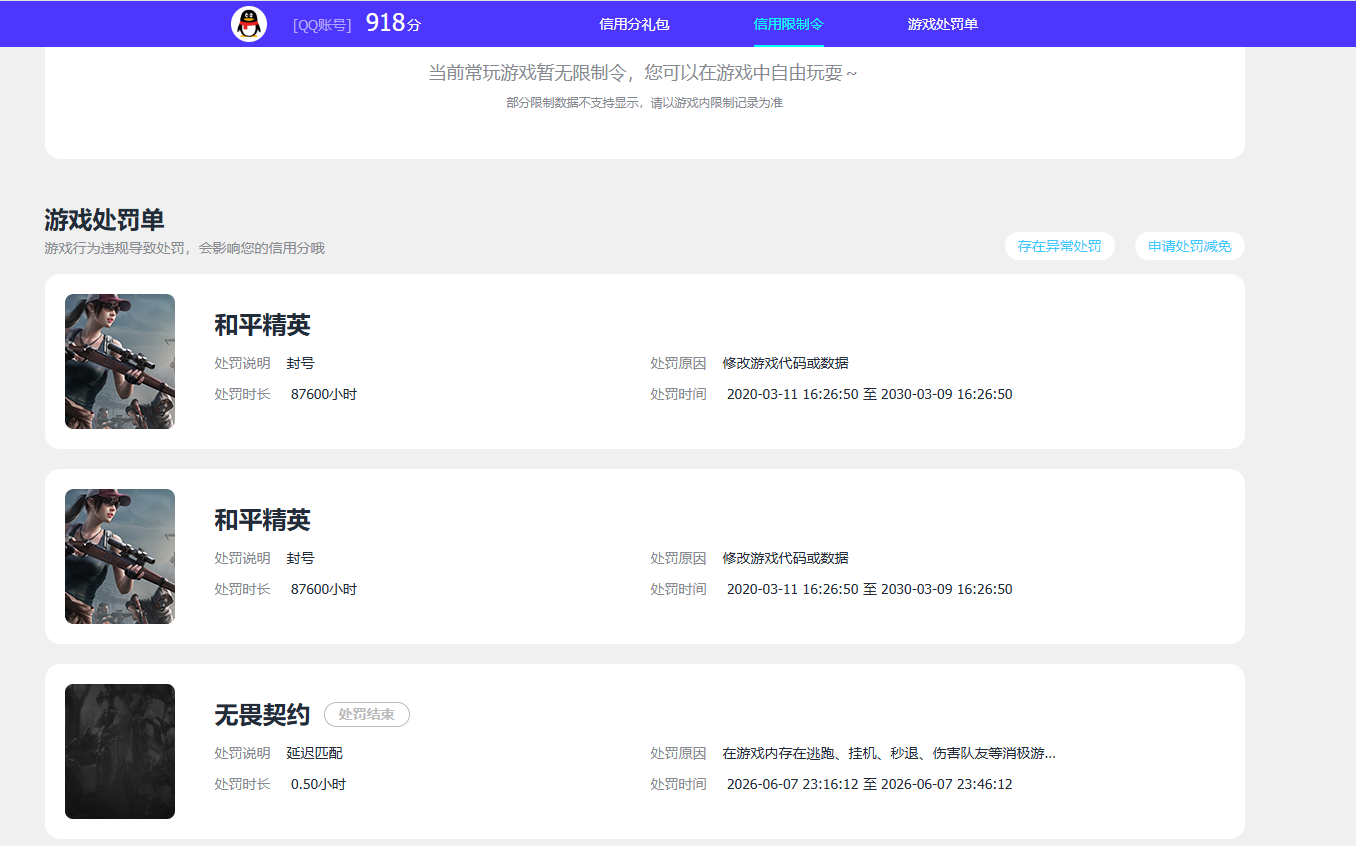Click the 存在异常处罚 button
Screen dimensions: 1356x846
(1060, 246)
